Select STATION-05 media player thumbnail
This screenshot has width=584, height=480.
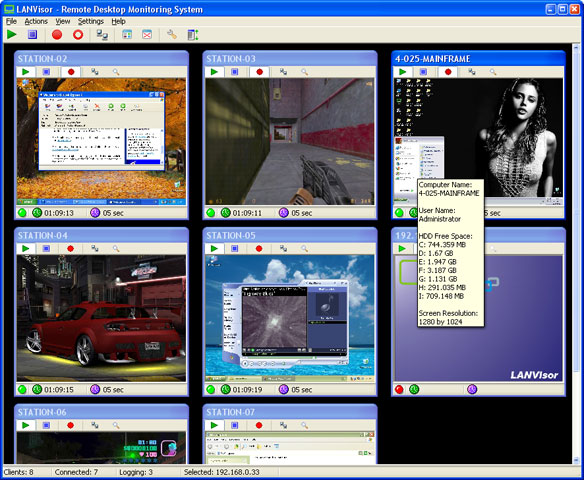click(x=290, y=318)
